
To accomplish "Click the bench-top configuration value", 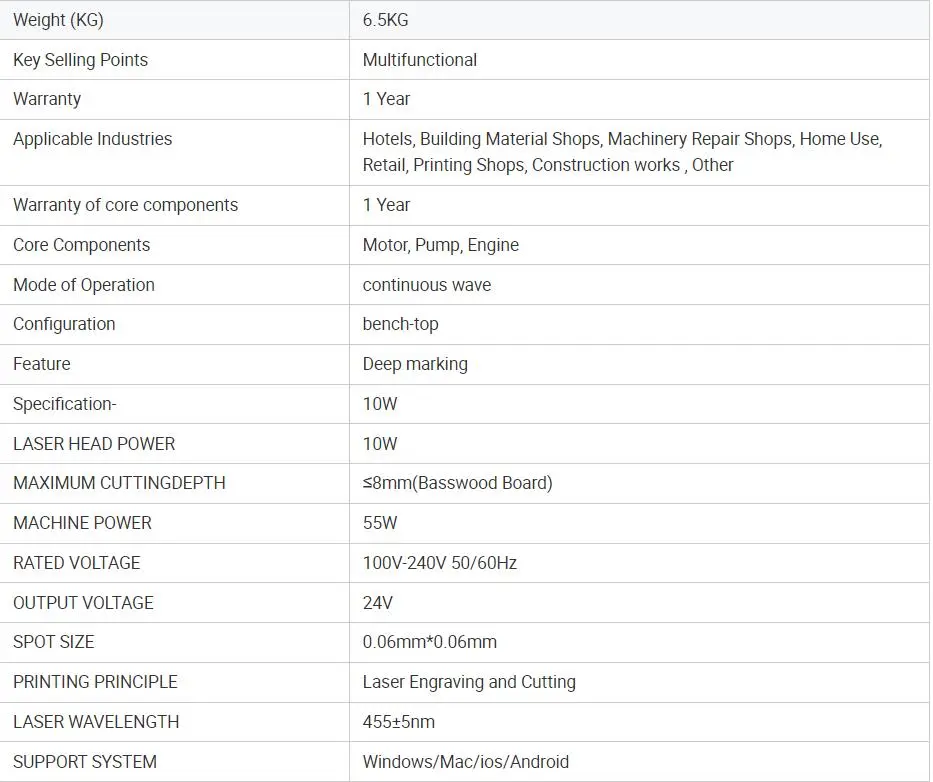I will [400, 324].
